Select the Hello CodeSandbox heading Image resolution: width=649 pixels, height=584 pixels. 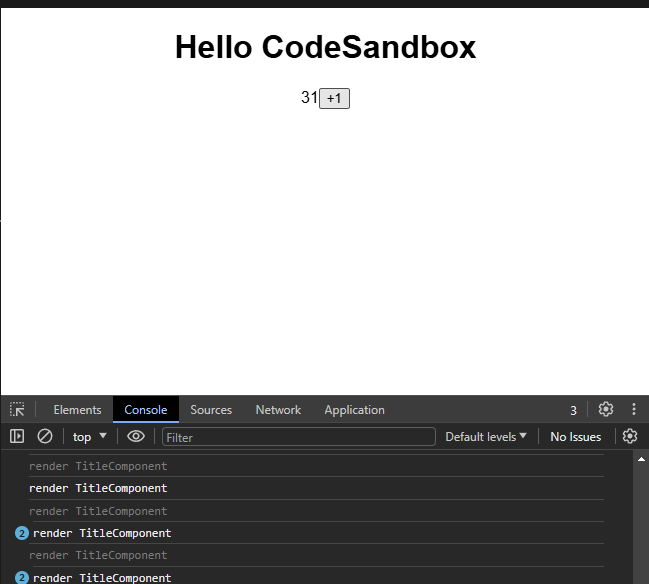tap(325, 47)
